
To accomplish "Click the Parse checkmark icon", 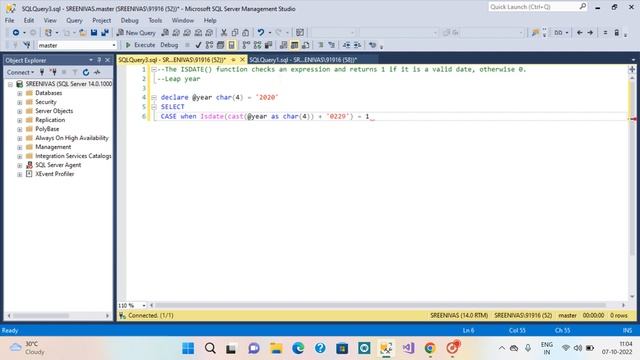I will click(x=198, y=45).
